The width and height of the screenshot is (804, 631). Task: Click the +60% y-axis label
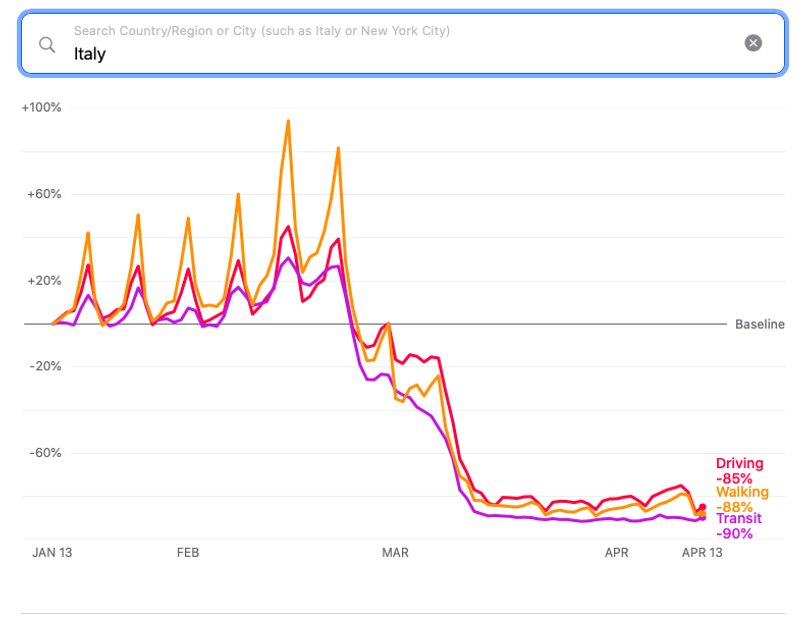[x=44, y=194]
